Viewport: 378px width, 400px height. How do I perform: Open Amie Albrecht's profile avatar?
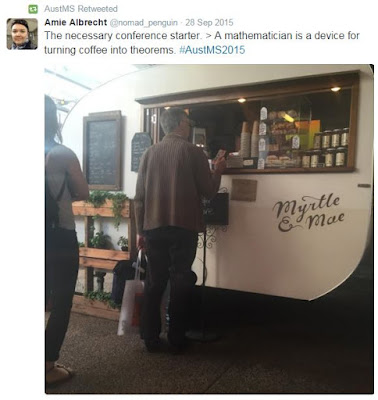[x=22, y=34]
